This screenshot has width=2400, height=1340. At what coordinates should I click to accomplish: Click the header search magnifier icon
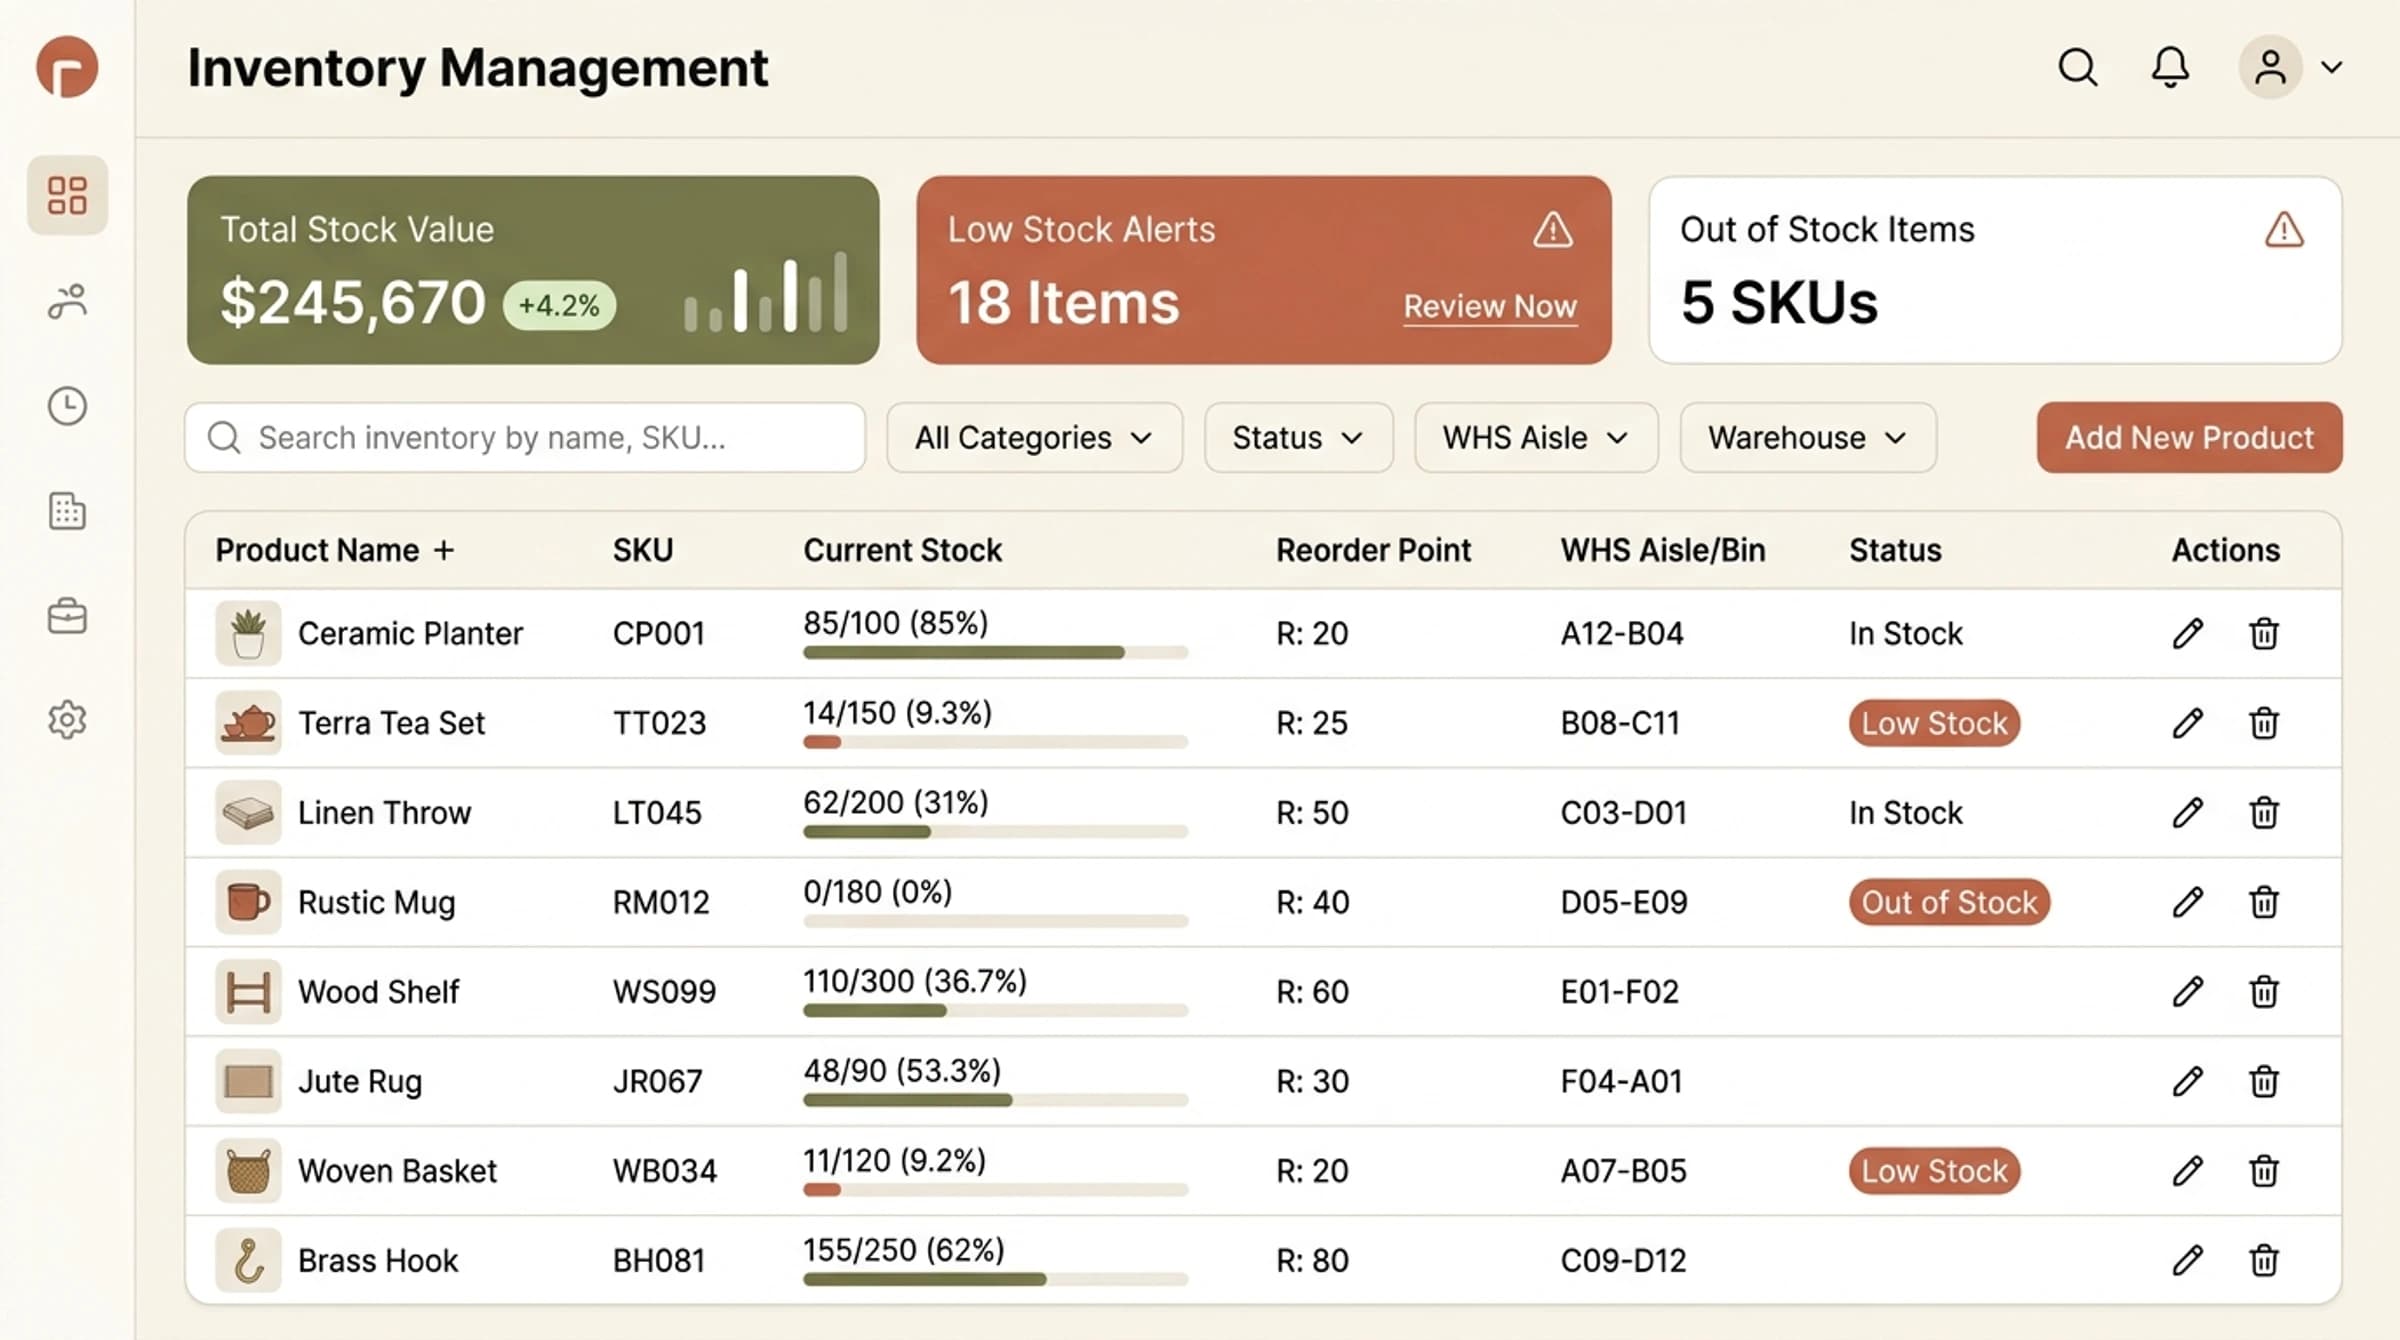coord(2077,67)
